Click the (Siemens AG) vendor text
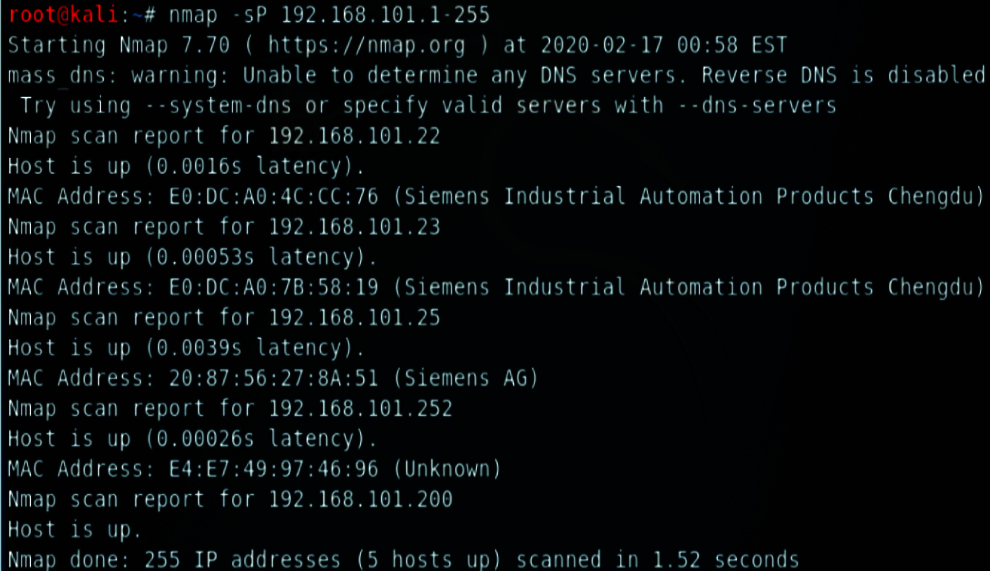 [465, 377]
